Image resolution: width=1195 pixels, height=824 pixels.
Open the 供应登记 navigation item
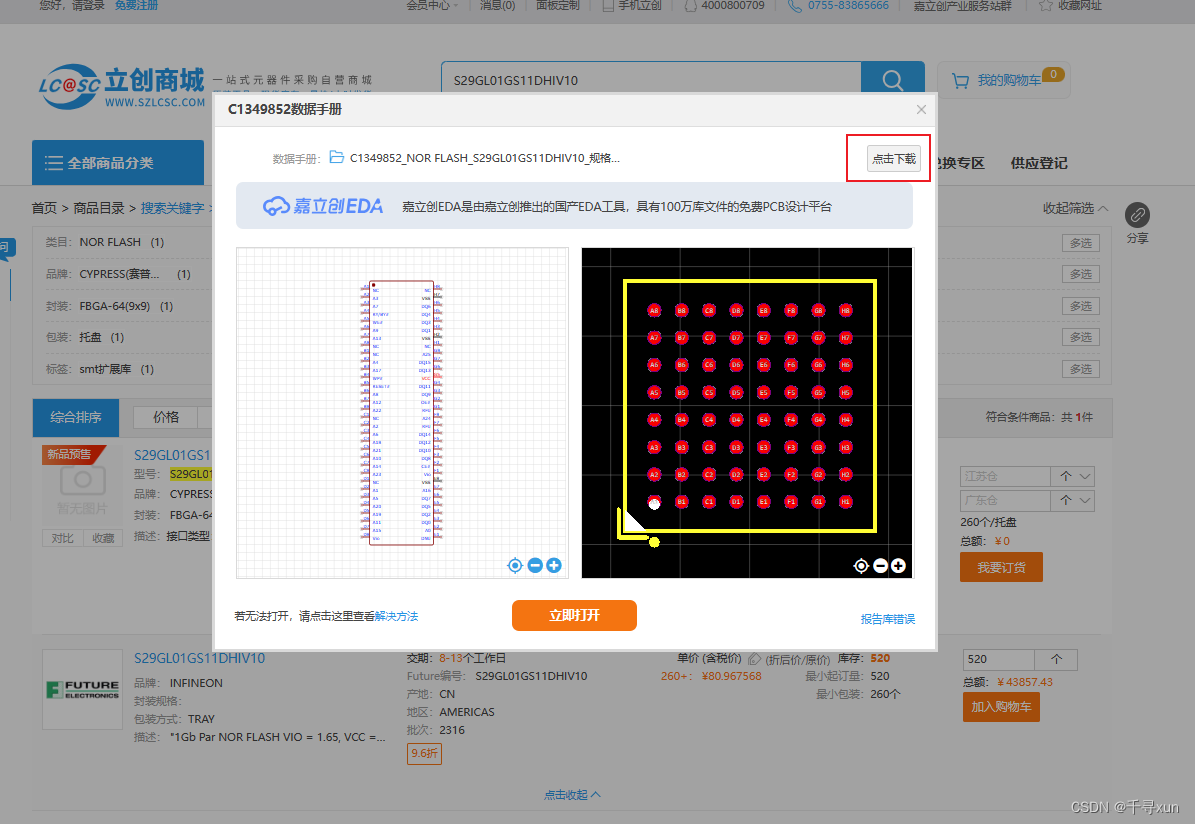click(1039, 163)
